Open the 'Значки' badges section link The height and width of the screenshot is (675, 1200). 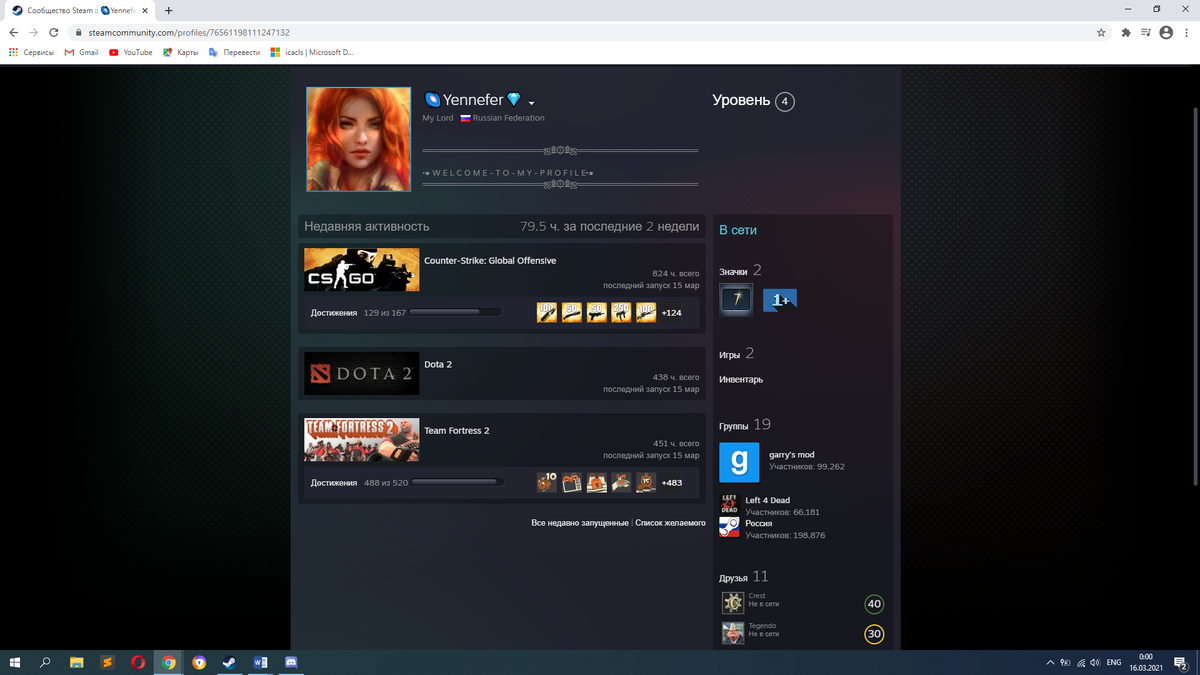(733, 271)
